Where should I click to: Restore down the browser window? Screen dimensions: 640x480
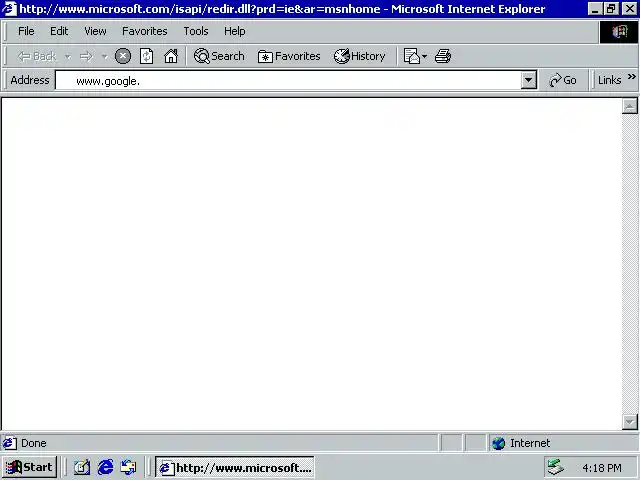(x=611, y=9)
